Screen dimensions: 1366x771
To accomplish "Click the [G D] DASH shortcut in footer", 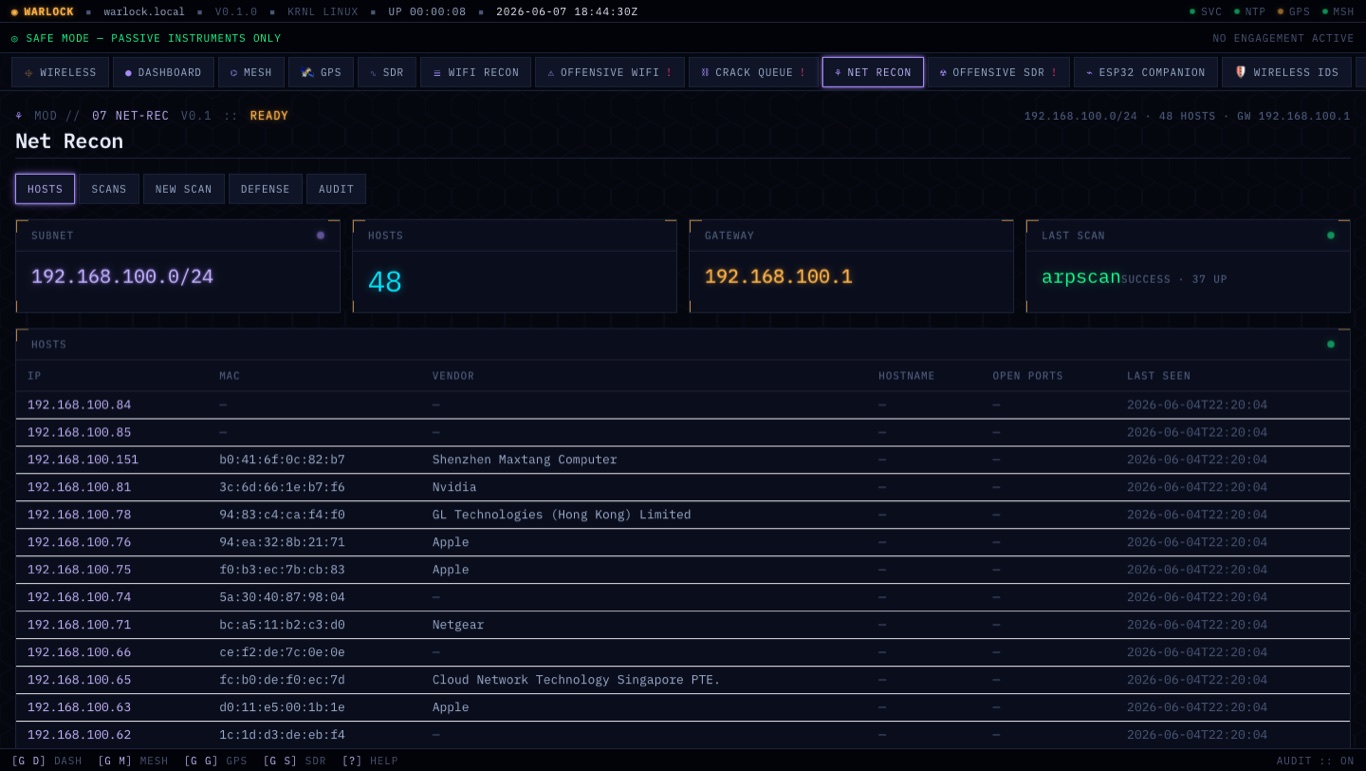I will (x=47, y=761).
